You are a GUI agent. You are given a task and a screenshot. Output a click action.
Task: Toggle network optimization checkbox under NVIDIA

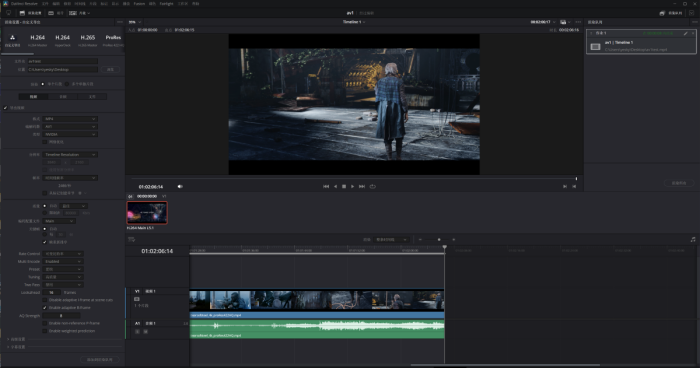(45, 142)
